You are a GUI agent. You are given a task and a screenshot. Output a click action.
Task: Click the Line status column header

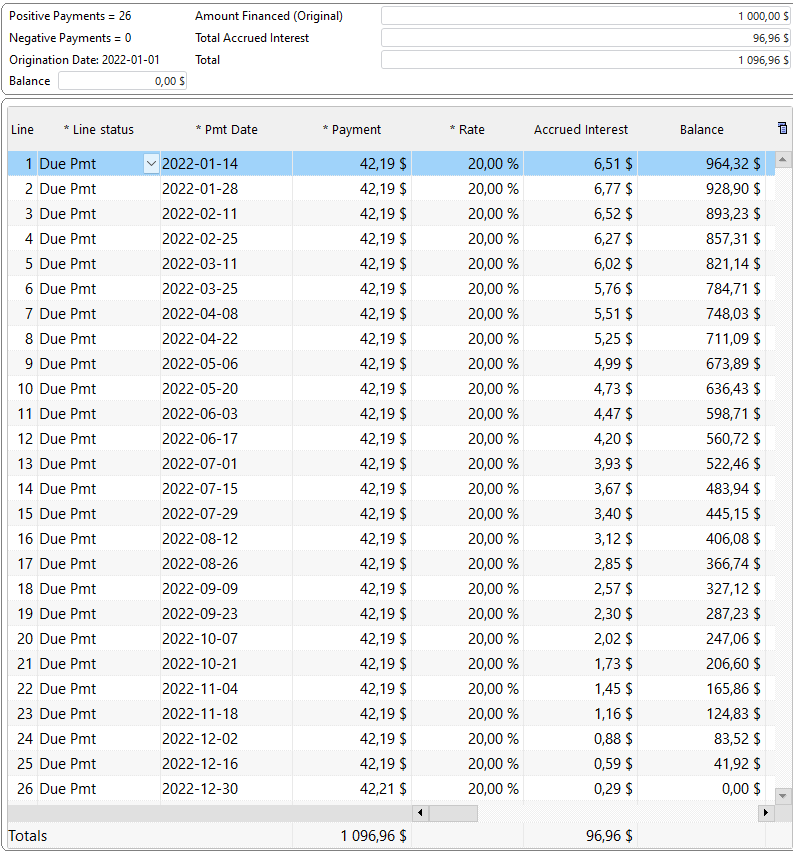pos(99,129)
